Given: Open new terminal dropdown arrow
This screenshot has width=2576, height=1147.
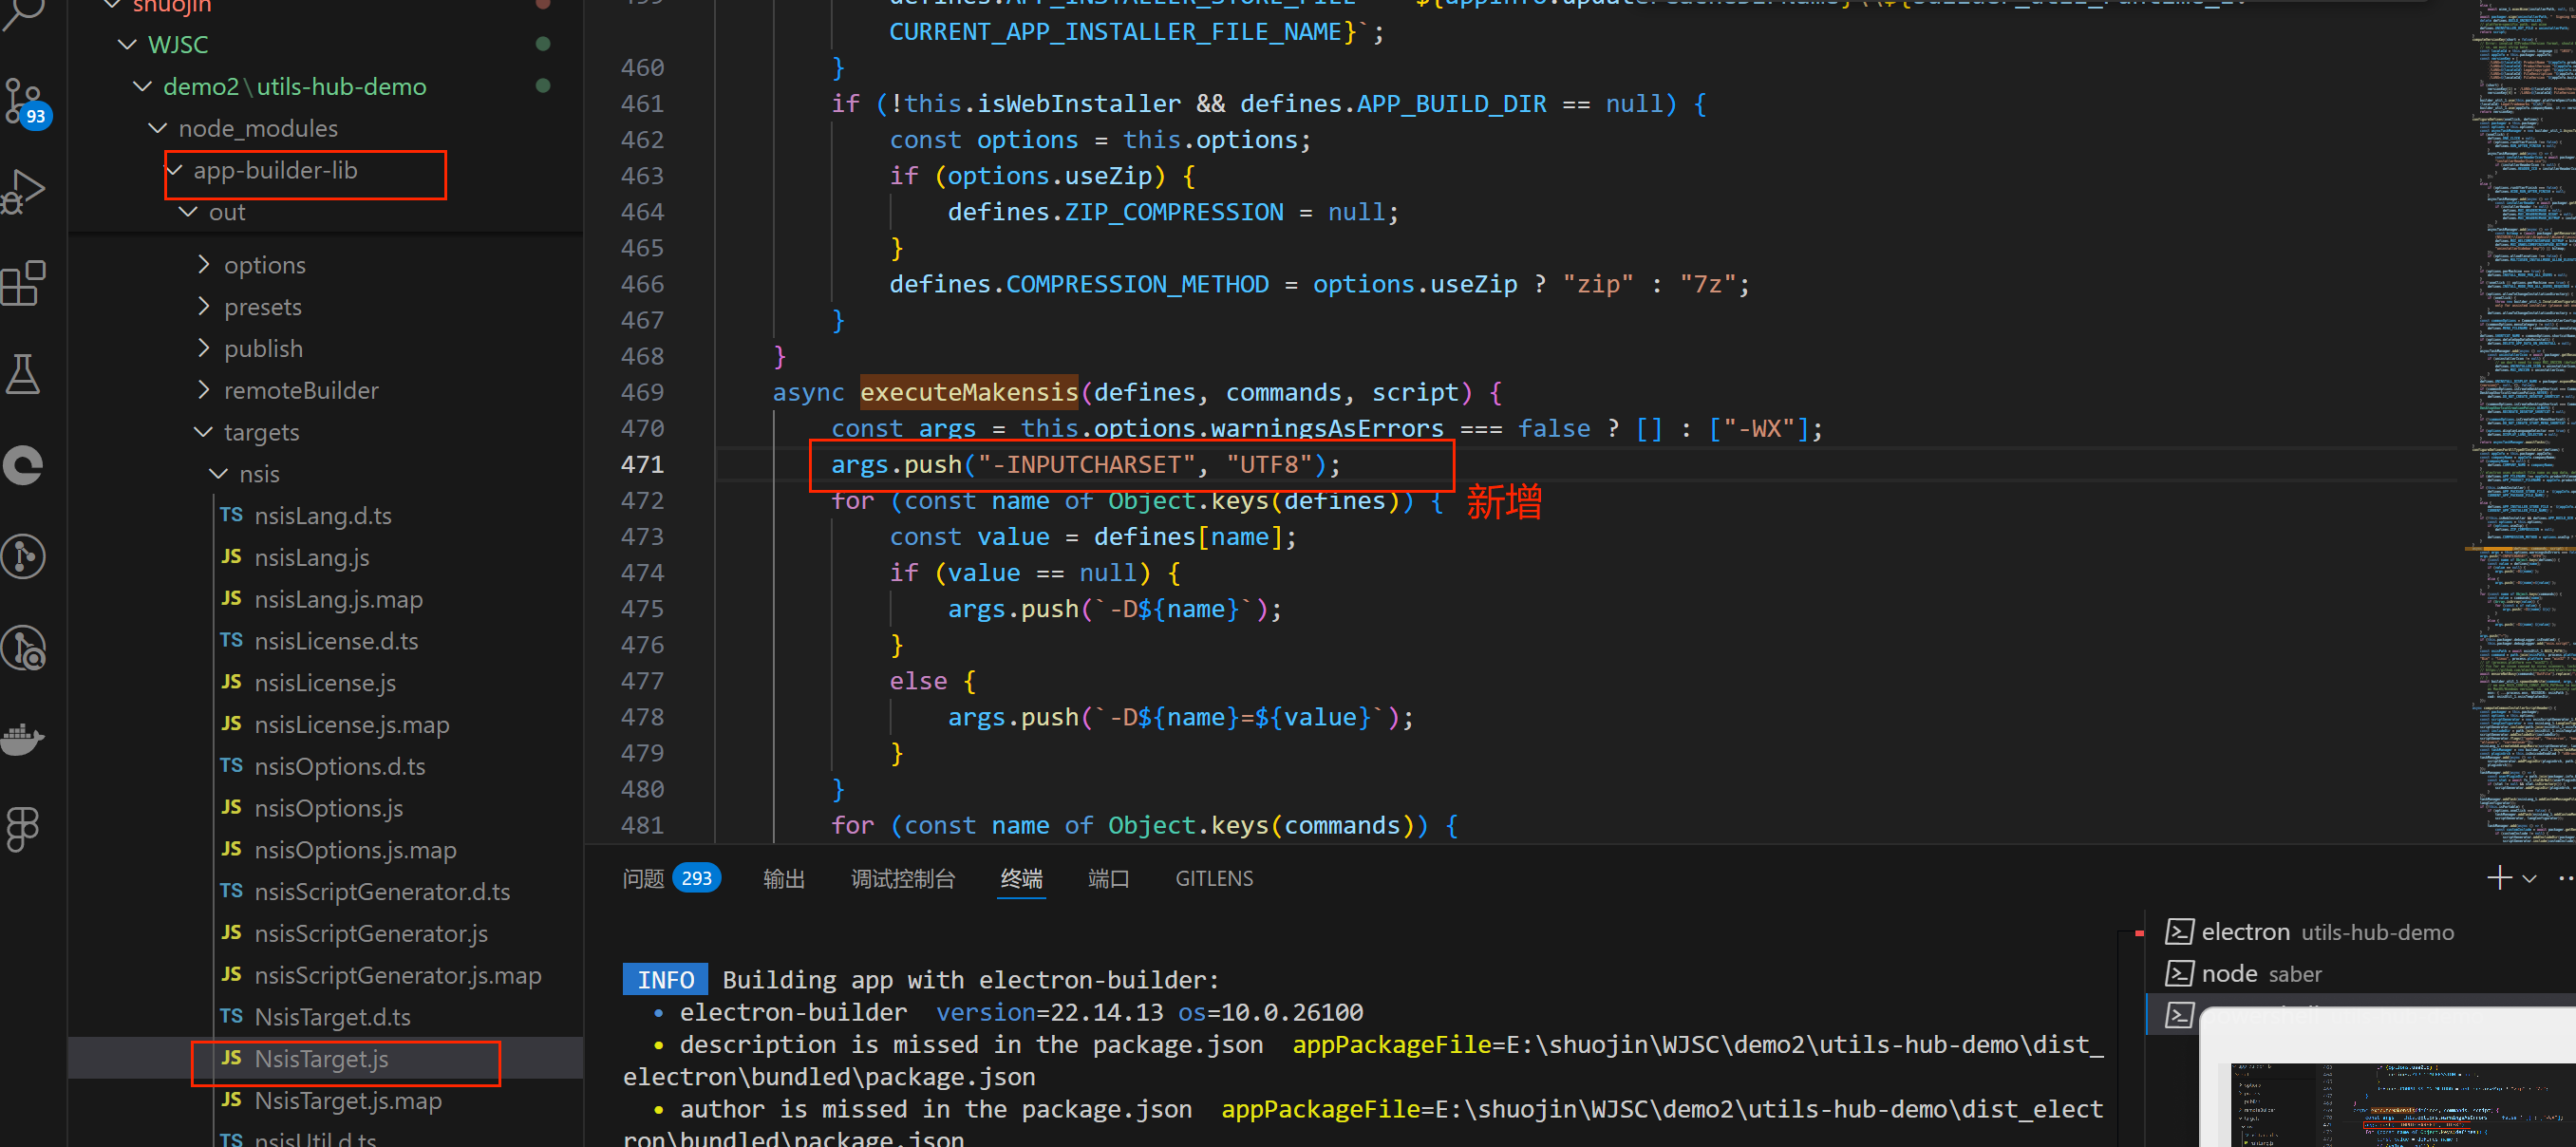Looking at the screenshot, I should [2530, 878].
